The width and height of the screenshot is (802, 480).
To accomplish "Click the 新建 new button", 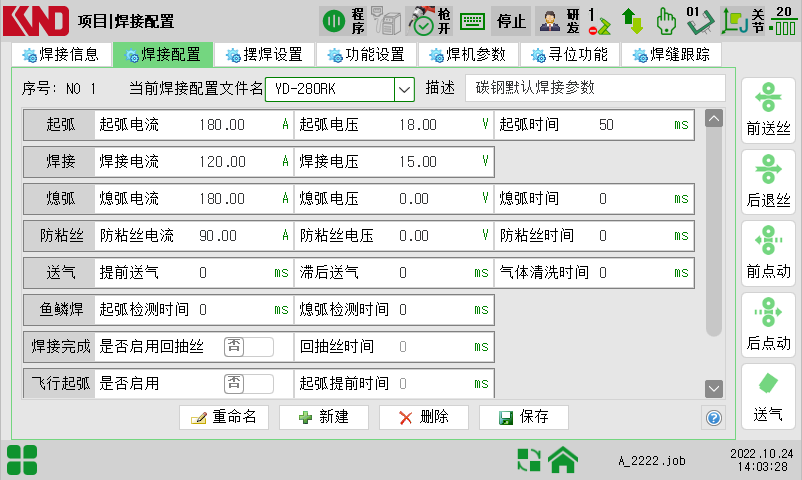I will (x=324, y=417).
